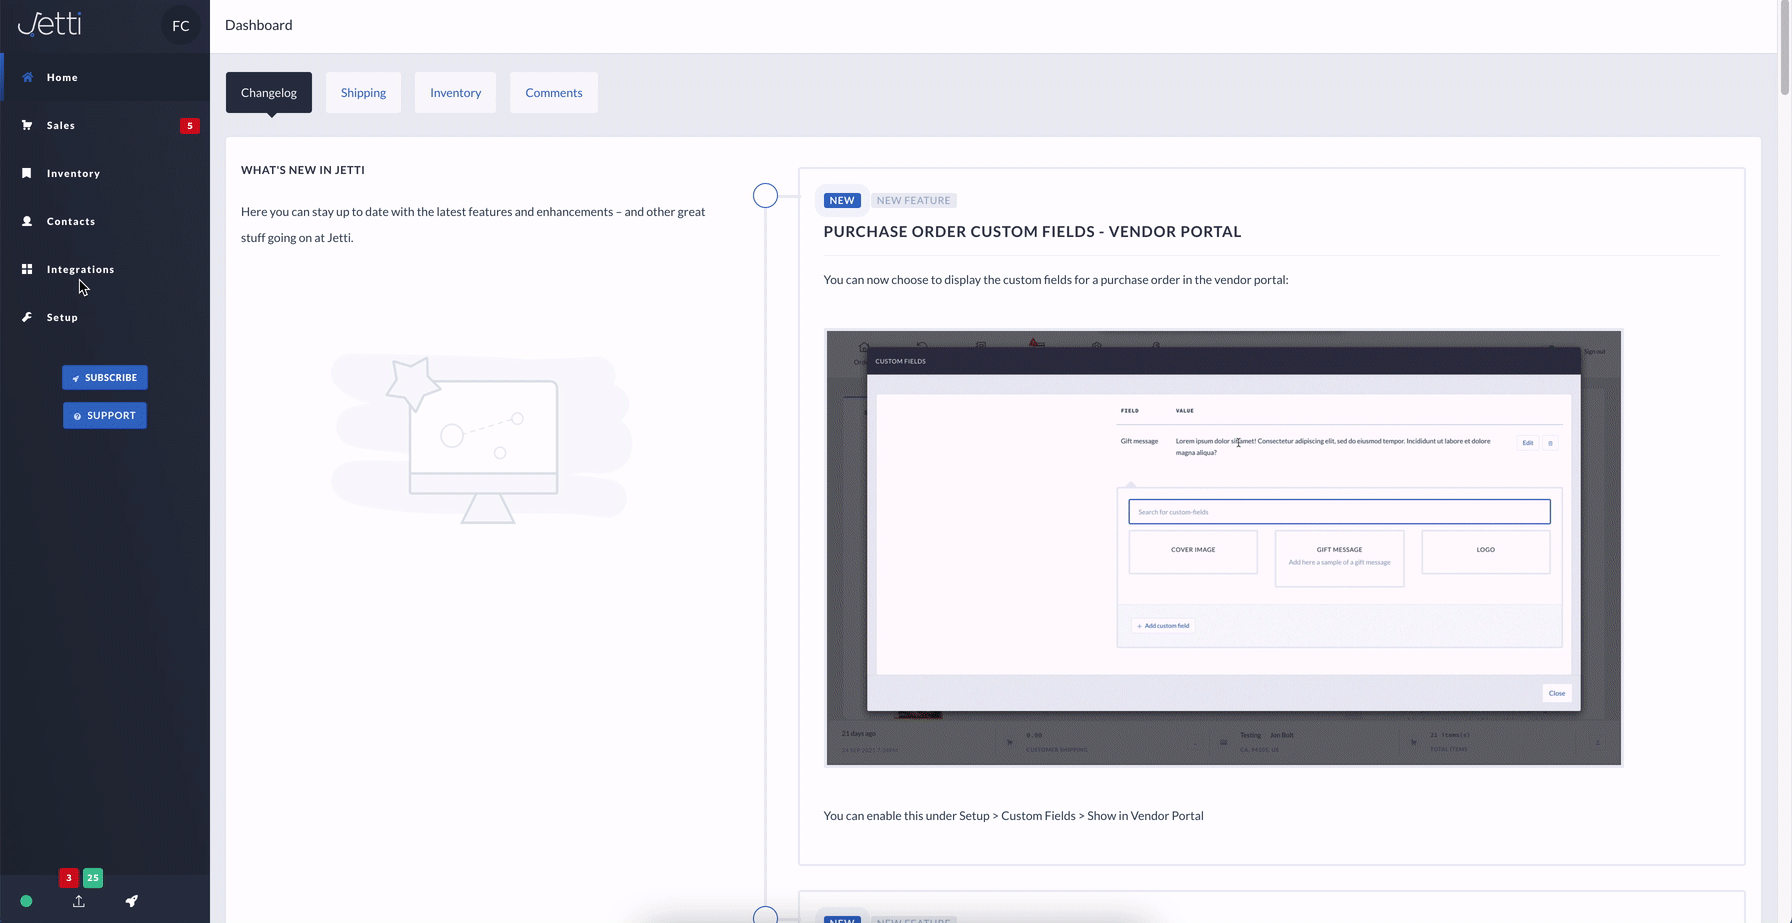Click the upload icon in bottom bar

pos(79,901)
